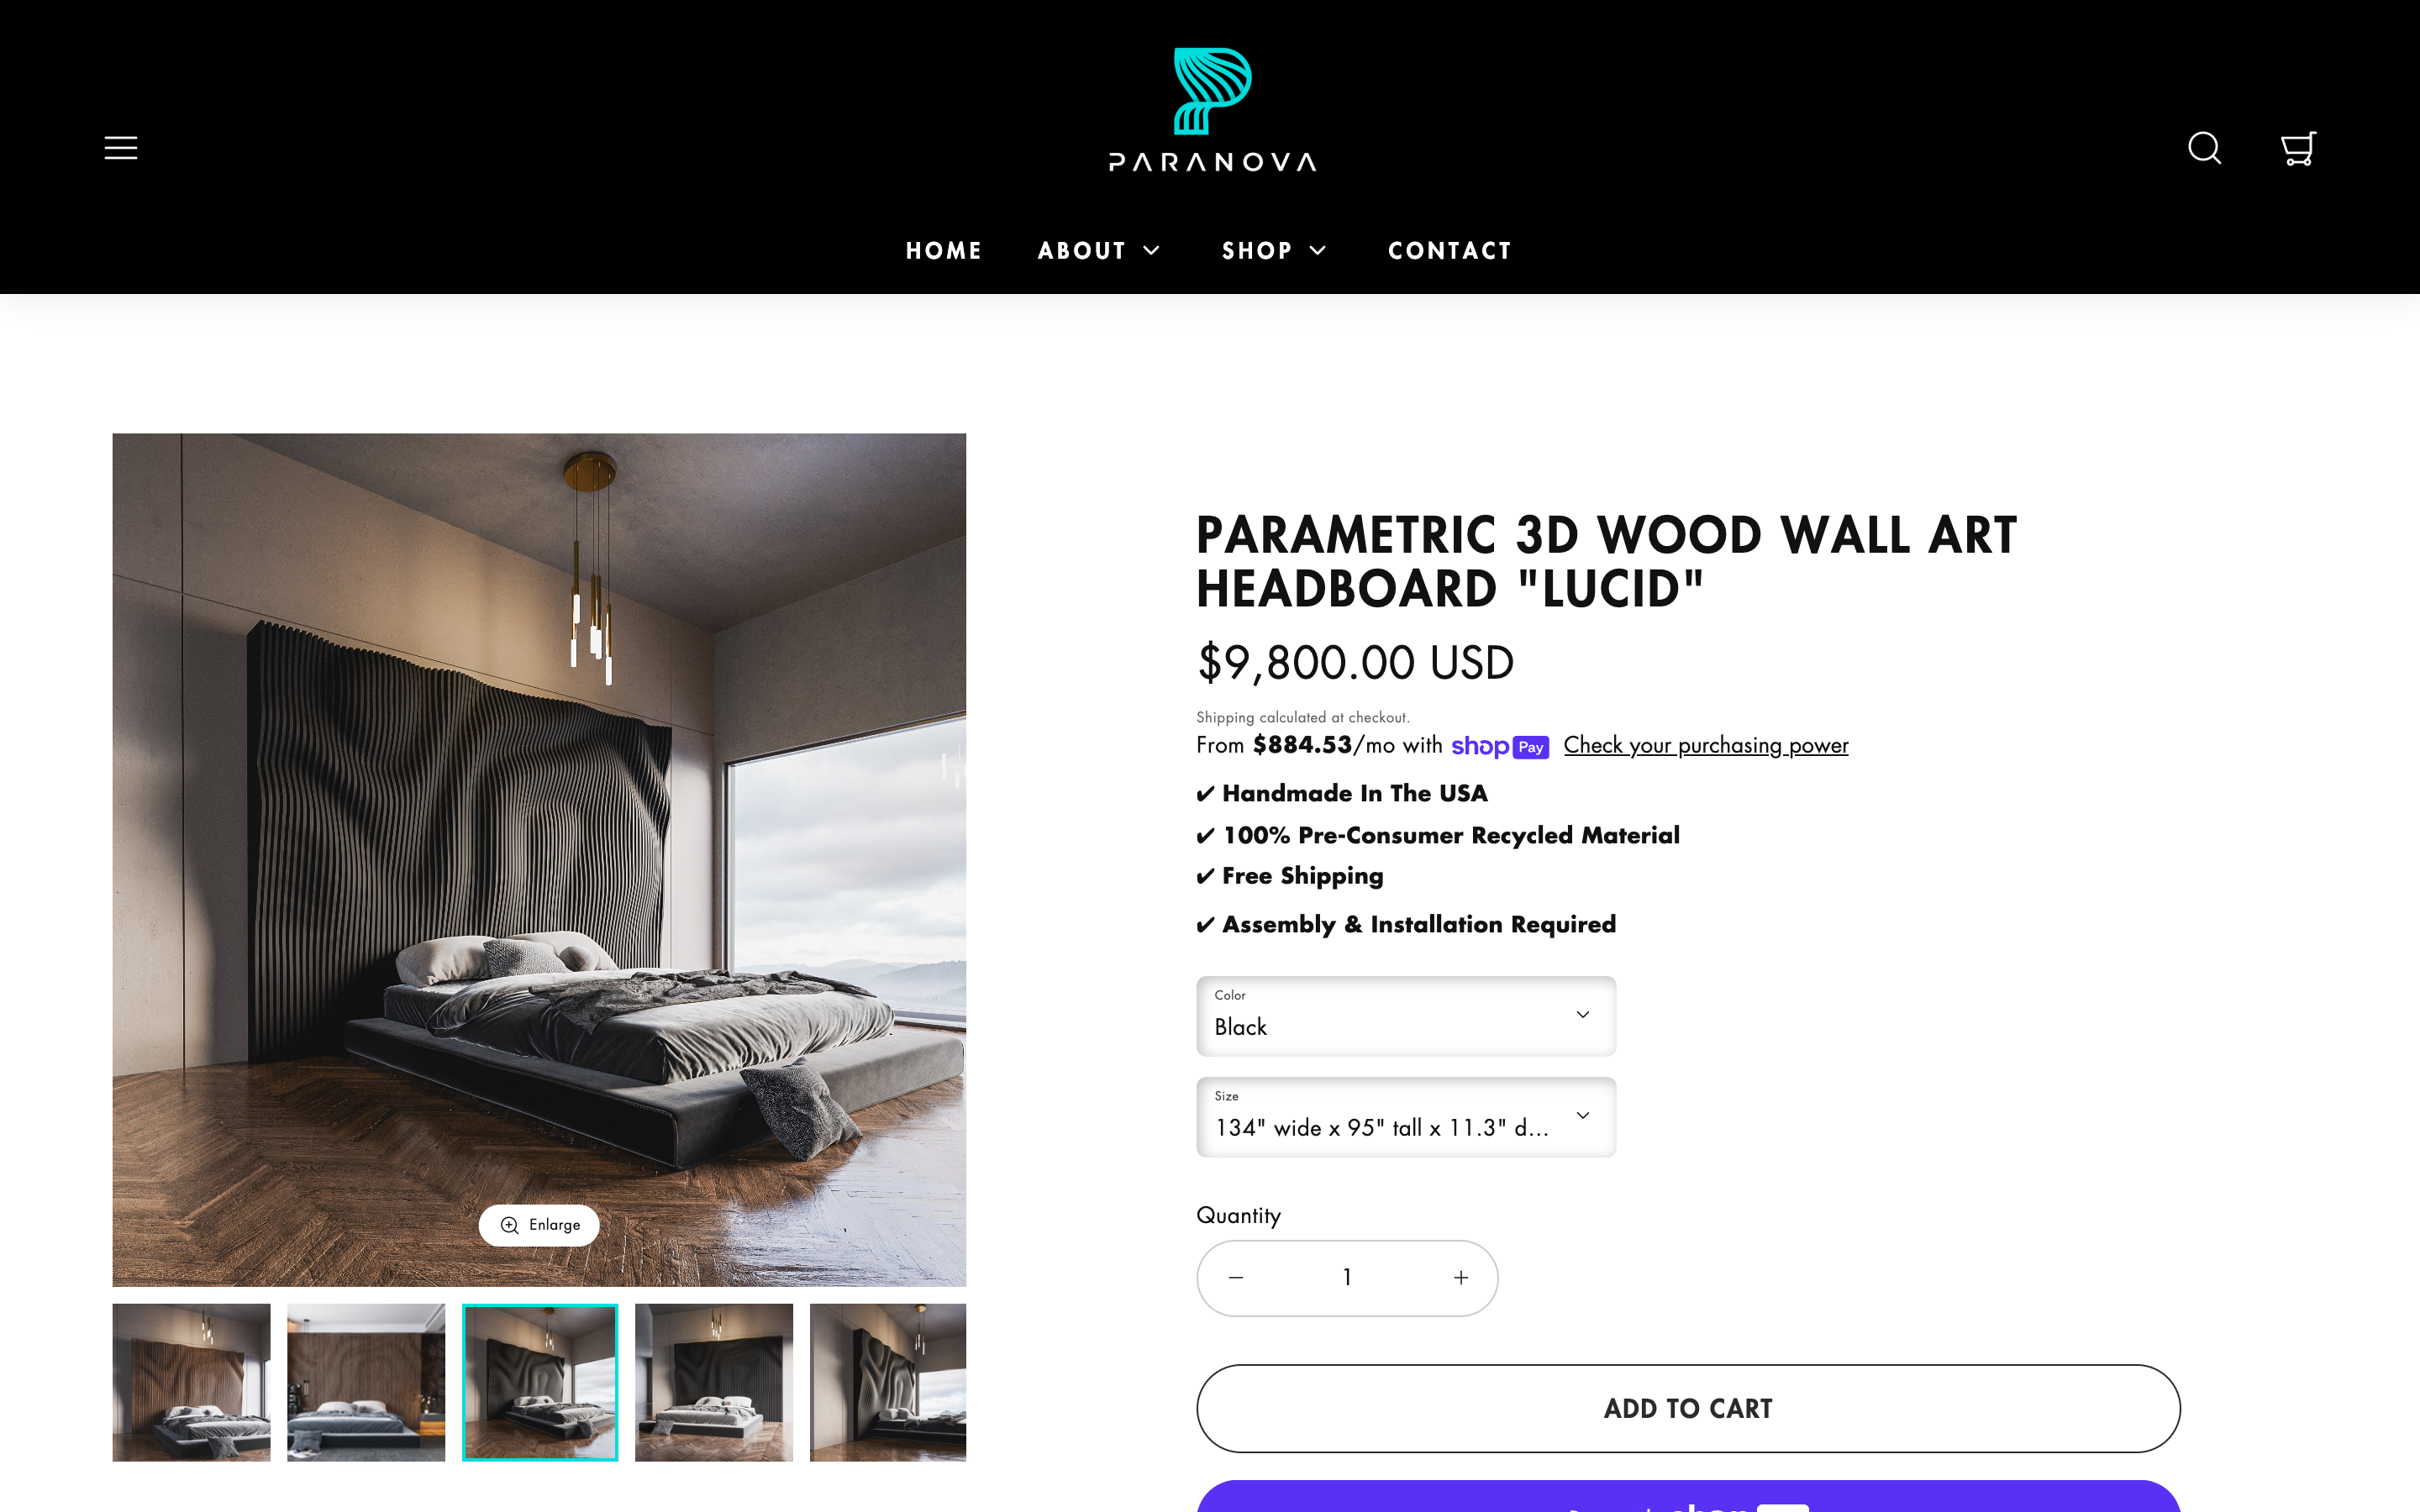Select the second brown wall thumbnail

(365, 1382)
